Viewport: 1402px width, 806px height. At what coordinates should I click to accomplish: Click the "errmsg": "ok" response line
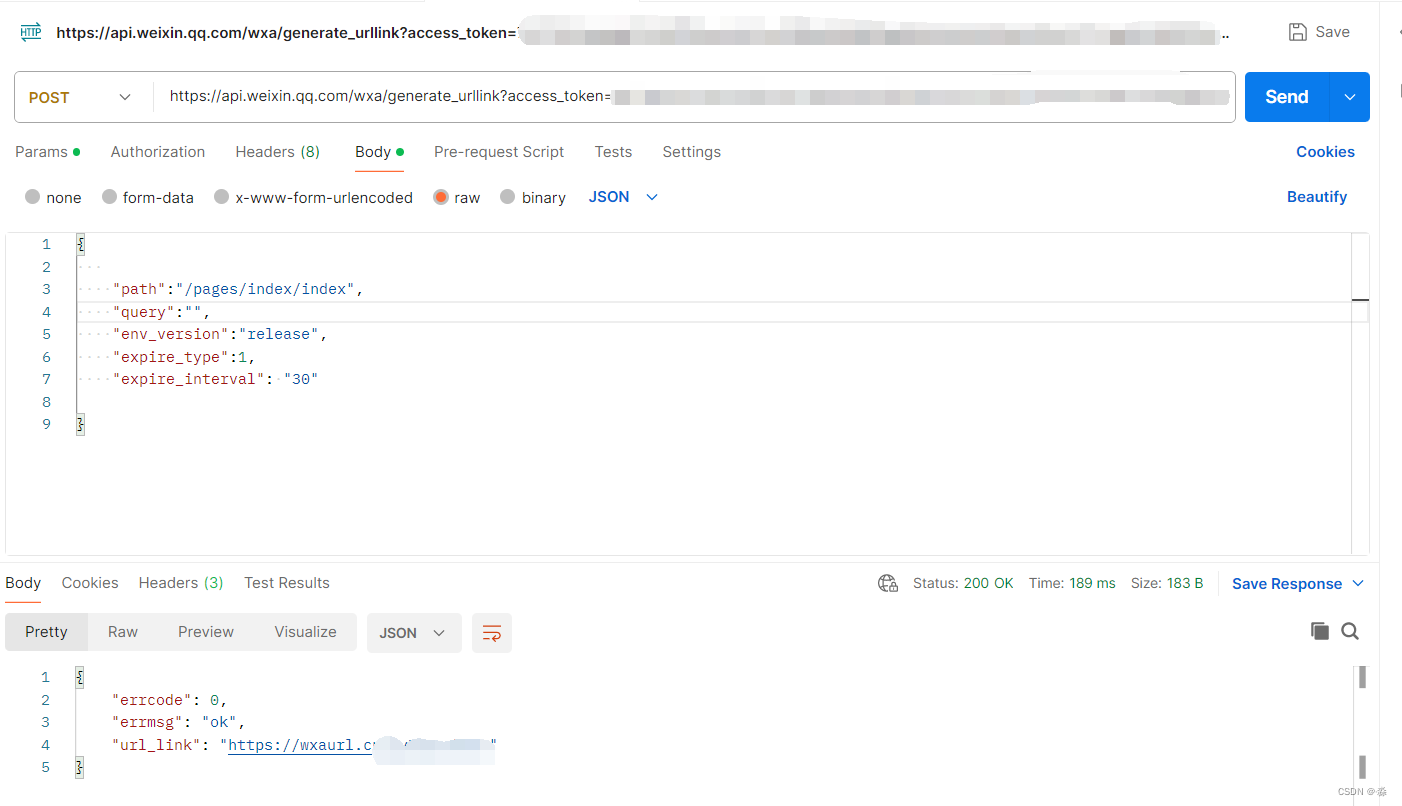(x=179, y=722)
